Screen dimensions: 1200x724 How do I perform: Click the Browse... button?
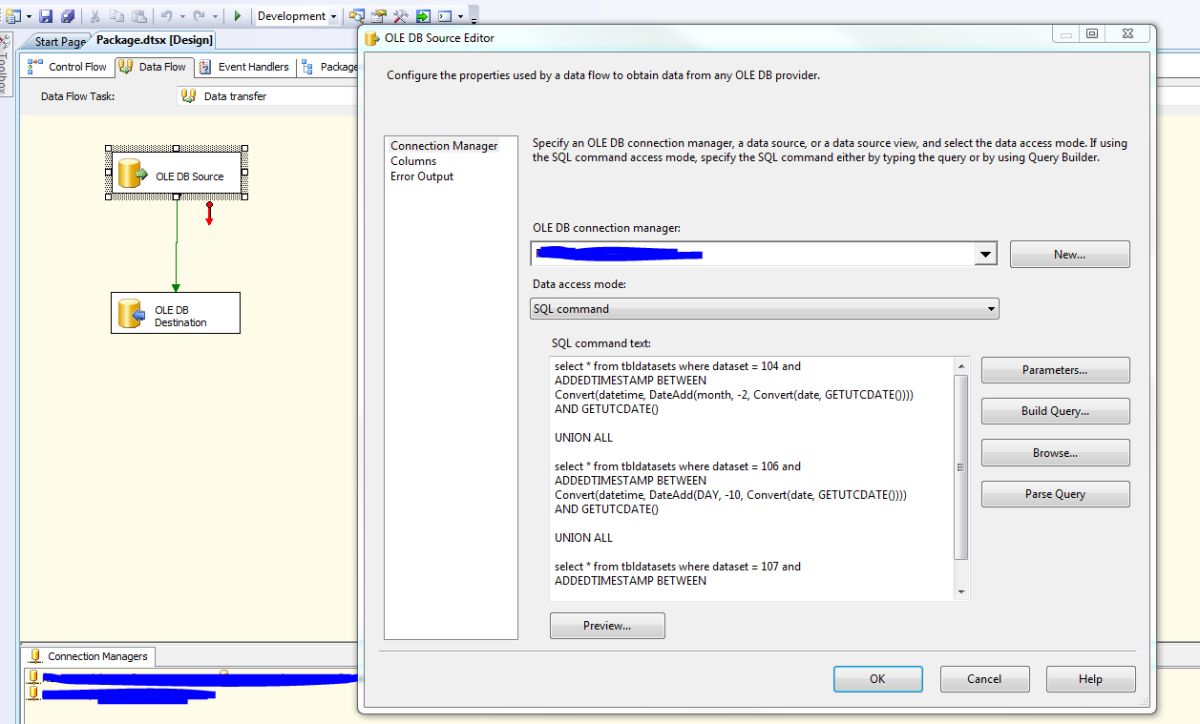click(x=1055, y=453)
